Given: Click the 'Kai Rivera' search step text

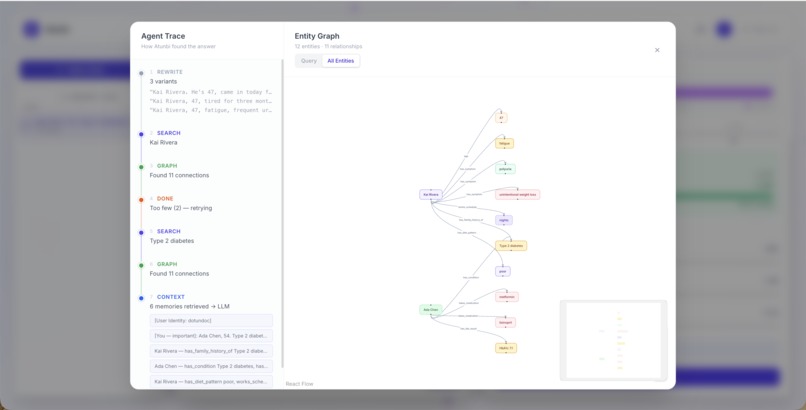Looking at the screenshot, I should (x=163, y=142).
